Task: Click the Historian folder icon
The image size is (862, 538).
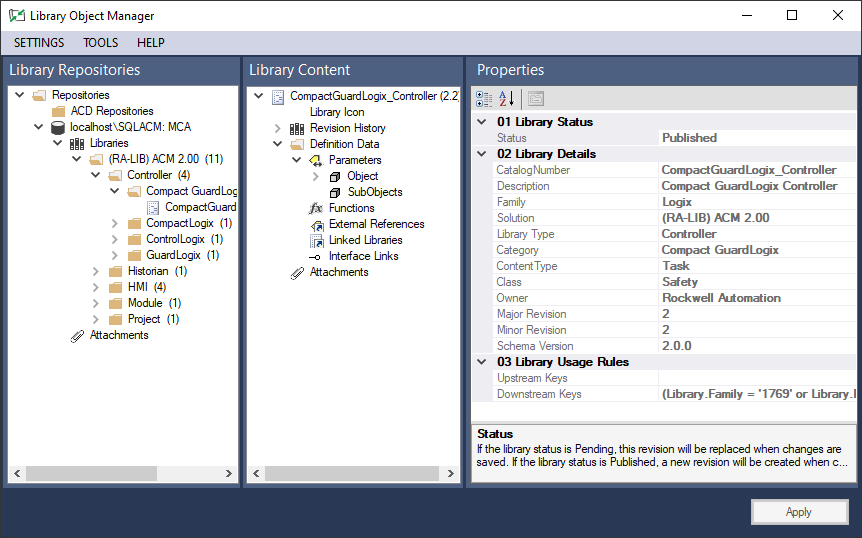Action: [115, 271]
